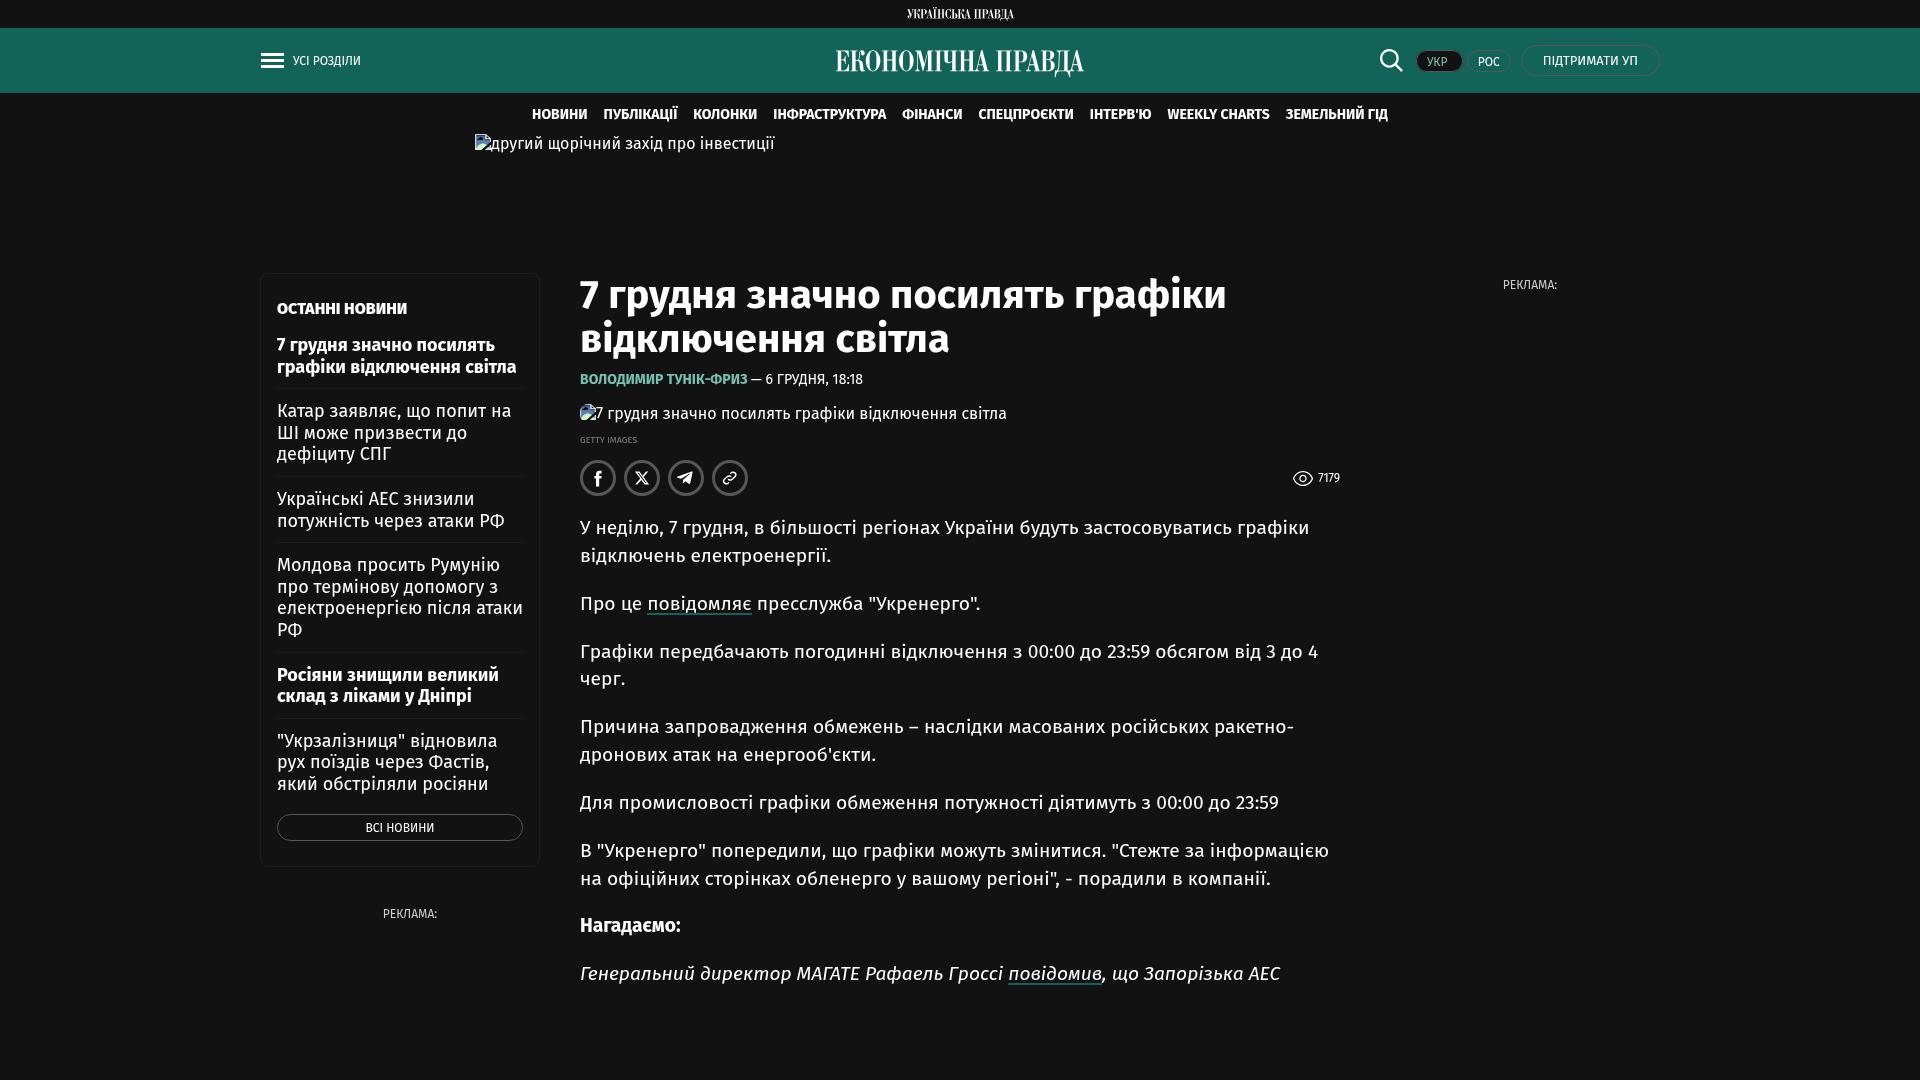Expand the Усі розділи menu
Viewport: 1920px width, 1080px height.
[x=326, y=61]
